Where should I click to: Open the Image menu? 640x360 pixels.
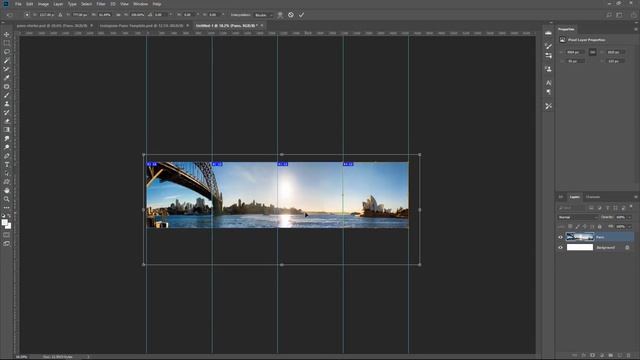(43, 4)
